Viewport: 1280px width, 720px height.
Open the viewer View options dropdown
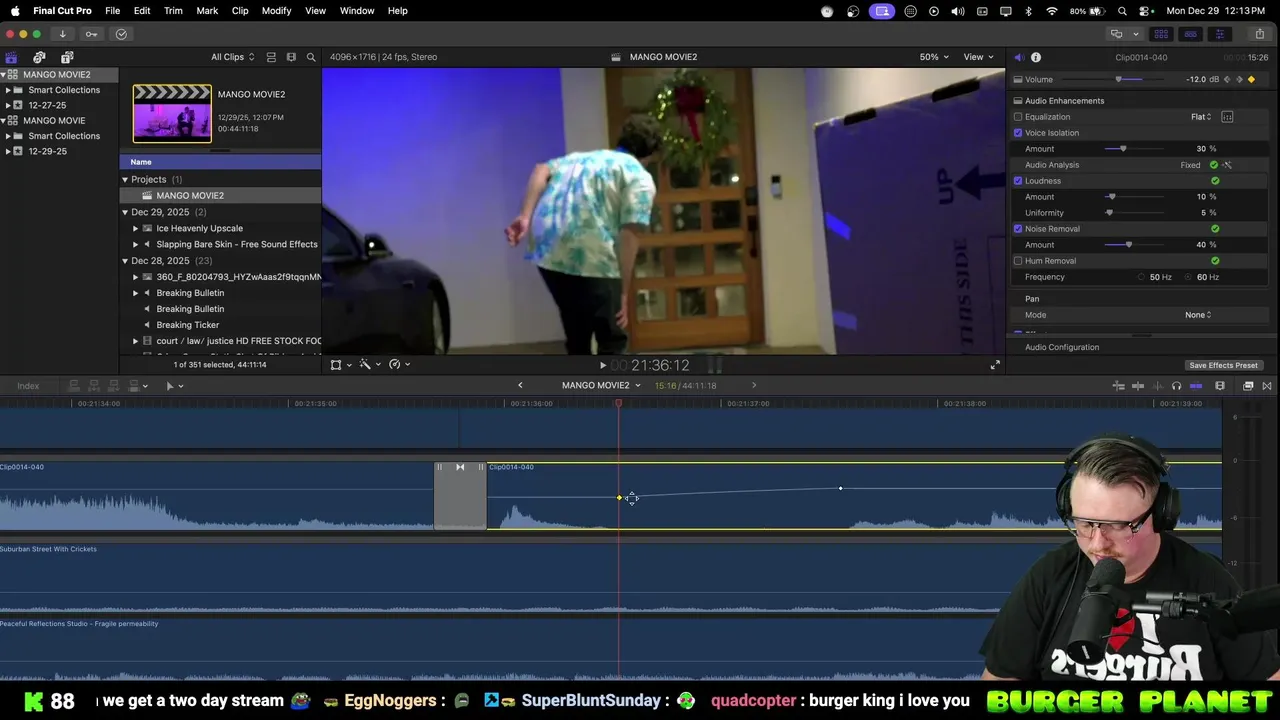(x=978, y=57)
